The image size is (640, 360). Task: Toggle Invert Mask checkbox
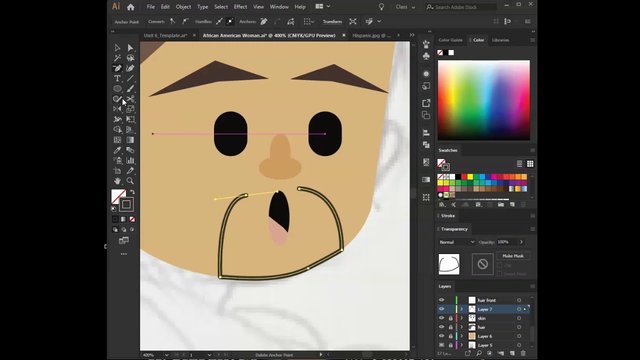[x=500, y=274]
